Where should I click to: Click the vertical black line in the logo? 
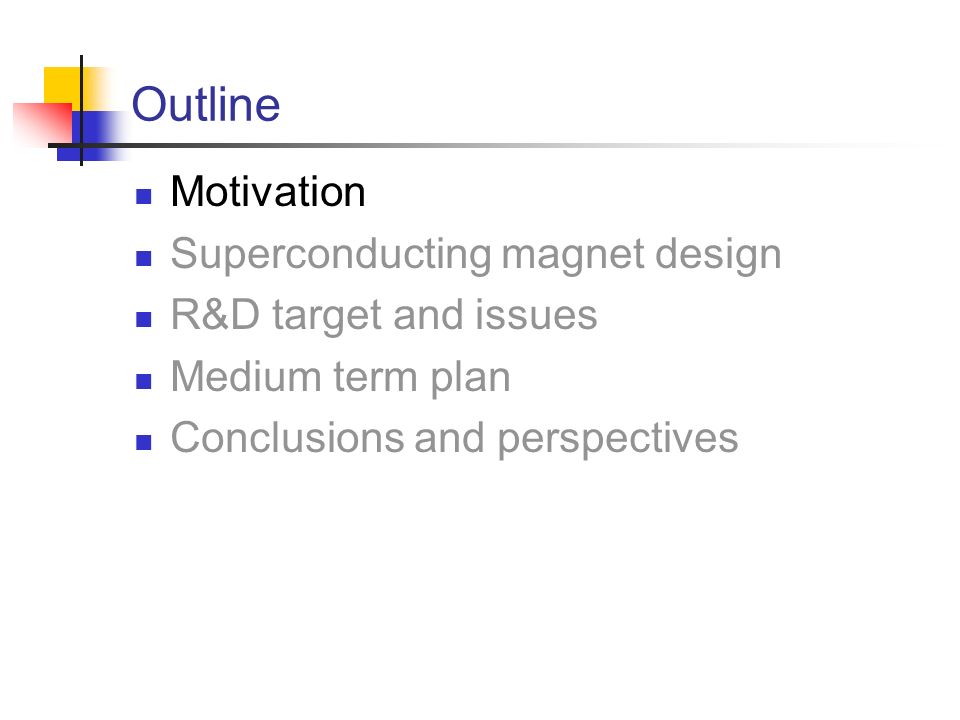pos(81,110)
